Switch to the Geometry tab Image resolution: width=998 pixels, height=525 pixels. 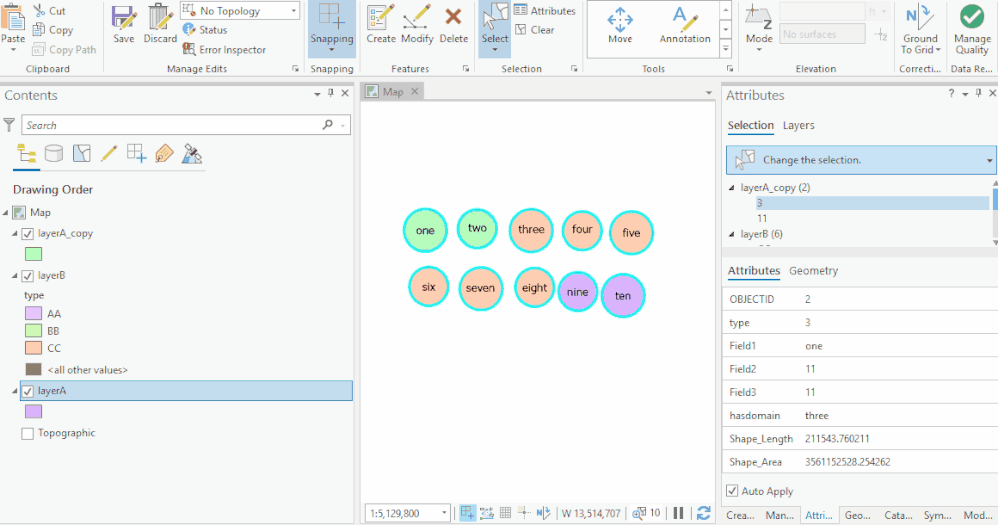tap(813, 270)
